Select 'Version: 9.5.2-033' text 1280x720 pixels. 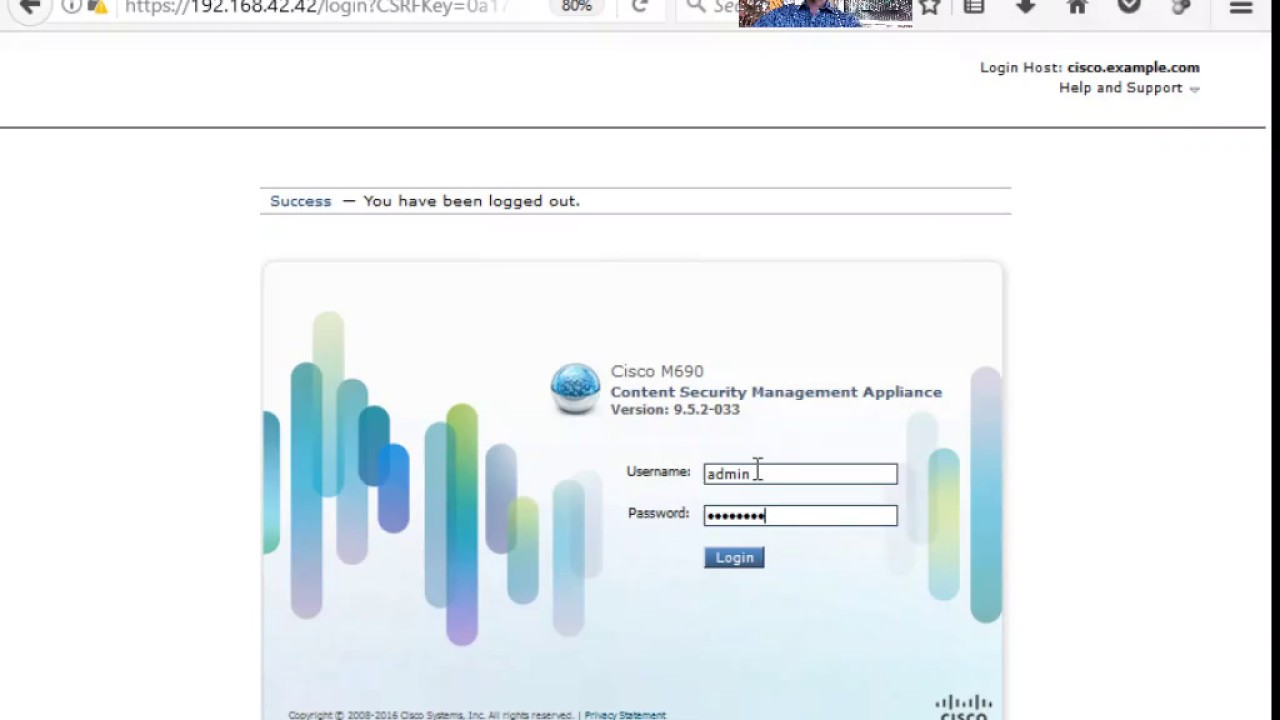pos(675,410)
